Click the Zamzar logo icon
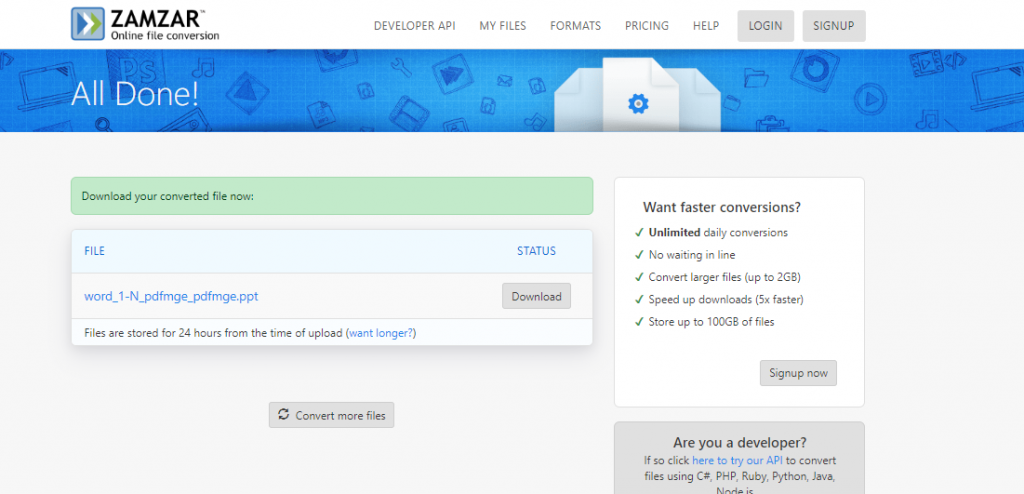This screenshot has width=1024, height=494. point(88,24)
